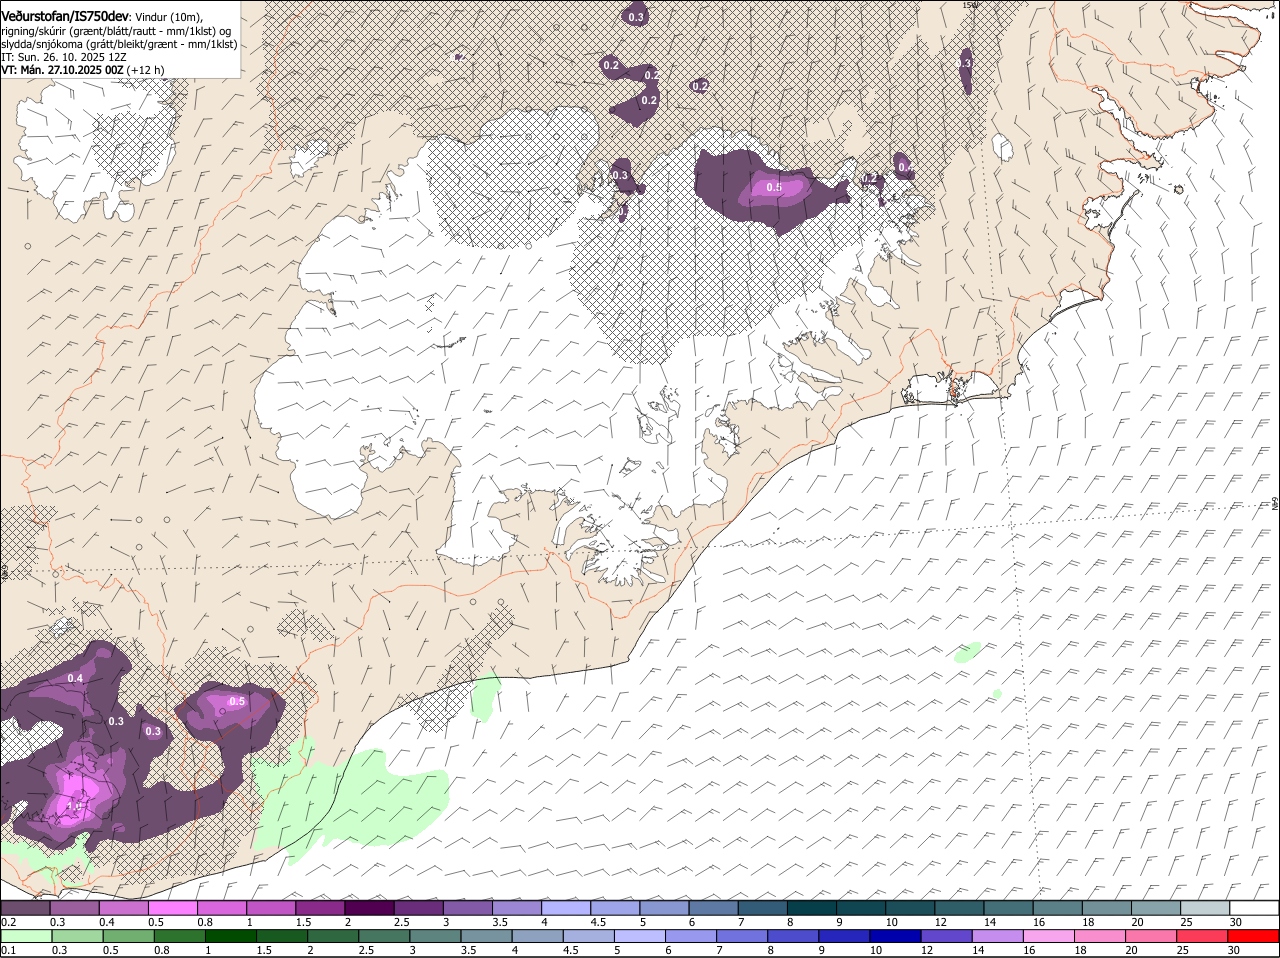Pick darkest green lower swatch between 1 and 1.5

click(231, 936)
